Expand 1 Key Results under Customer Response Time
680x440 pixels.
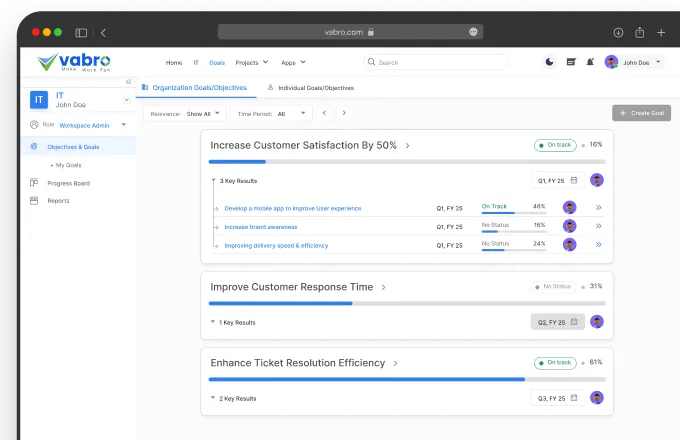click(213, 322)
